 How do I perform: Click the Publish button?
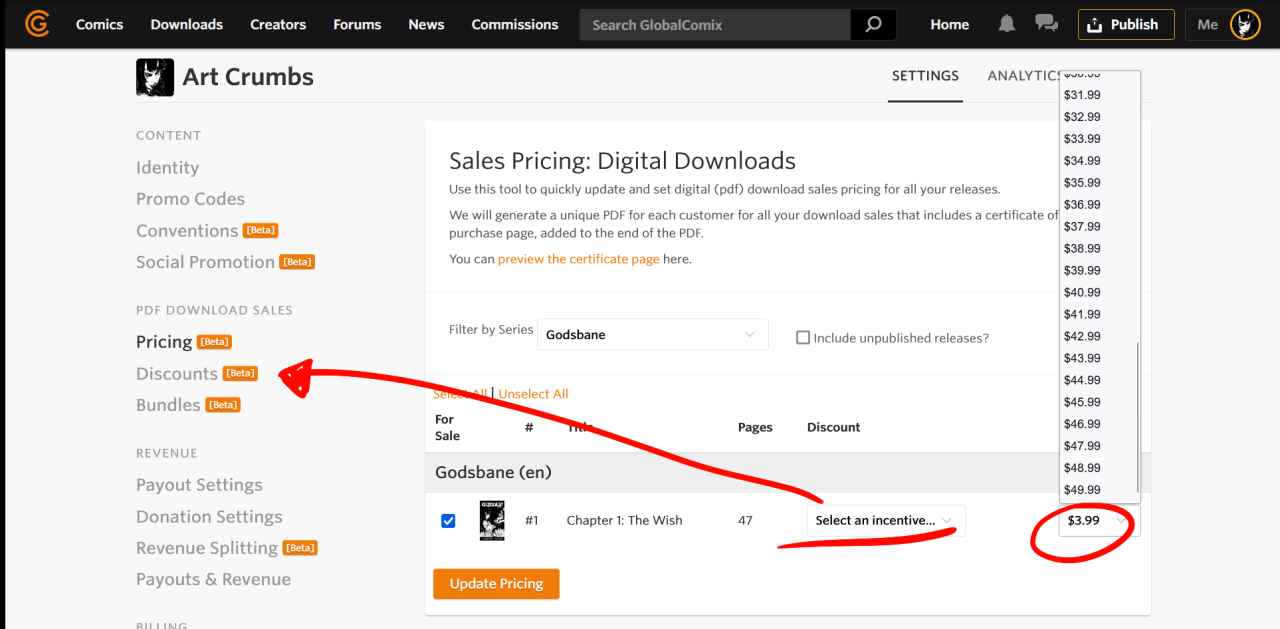click(x=1126, y=24)
